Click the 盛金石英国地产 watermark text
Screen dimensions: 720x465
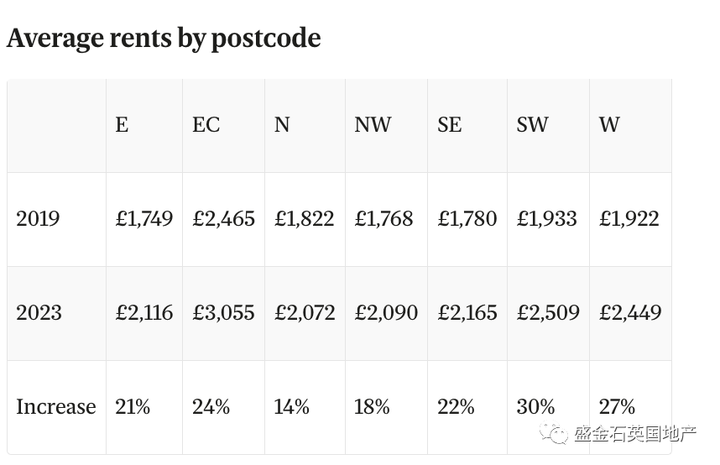click(636, 434)
